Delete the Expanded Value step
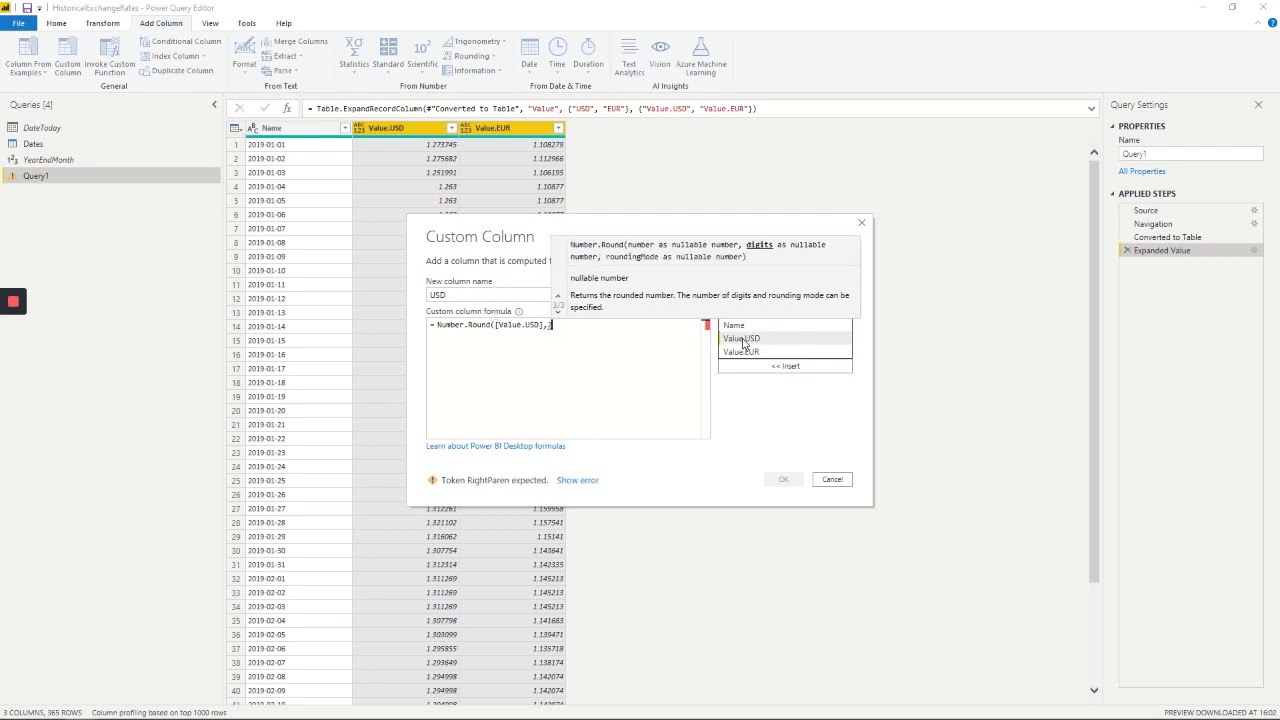 [1127, 251]
